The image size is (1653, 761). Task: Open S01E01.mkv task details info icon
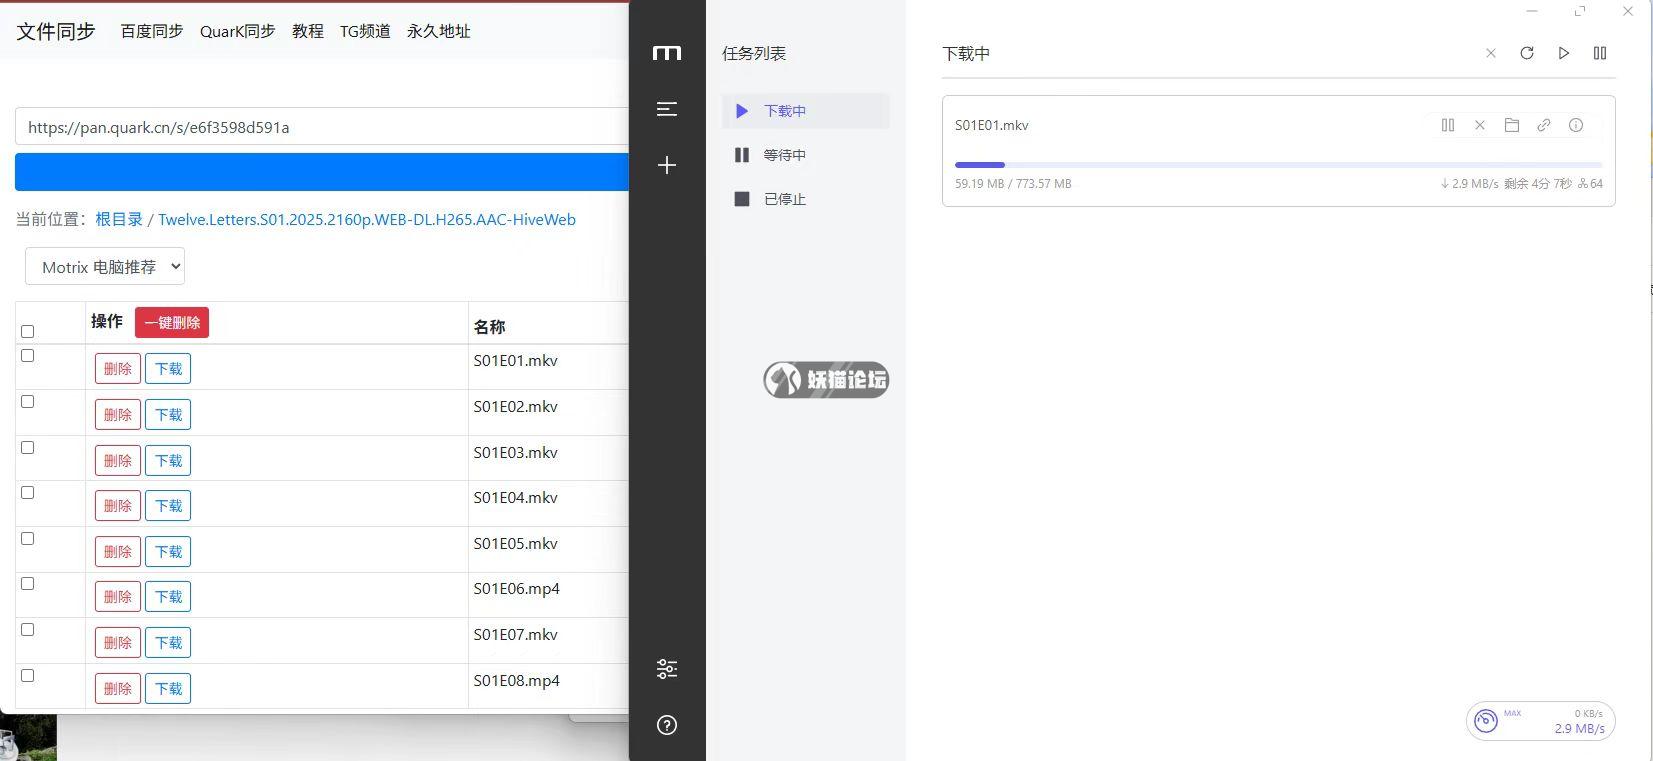pyautogui.click(x=1576, y=125)
